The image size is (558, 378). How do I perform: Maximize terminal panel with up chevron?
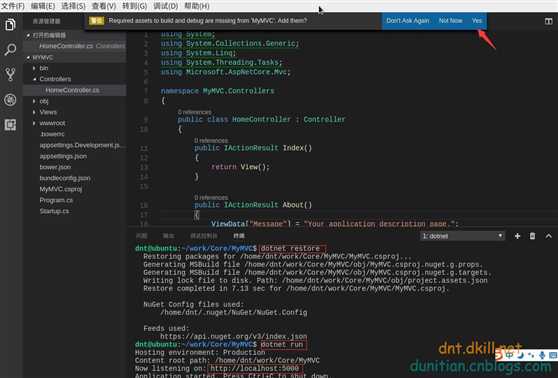[x=548, y=236]
